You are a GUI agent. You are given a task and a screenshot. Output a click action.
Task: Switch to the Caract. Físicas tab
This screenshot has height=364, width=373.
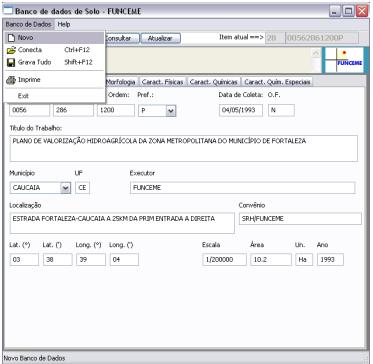[162, 82]
